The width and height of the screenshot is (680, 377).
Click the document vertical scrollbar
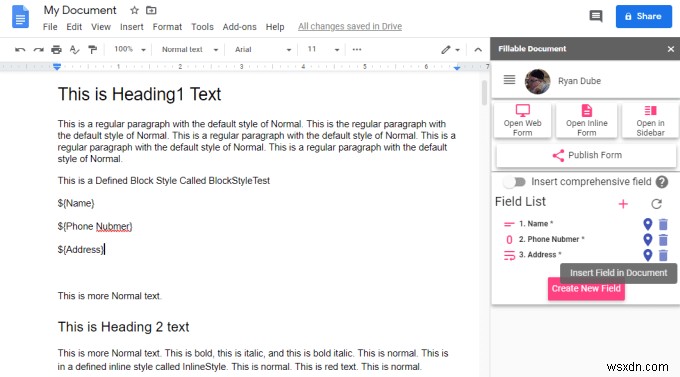[x=484, y=93]
